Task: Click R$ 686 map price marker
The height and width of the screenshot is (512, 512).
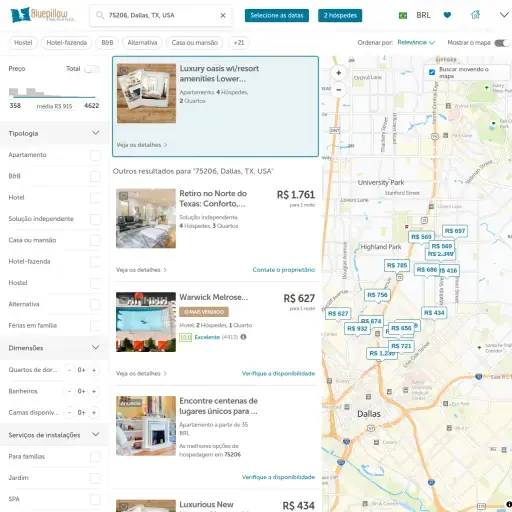Action: pos(426,270)
